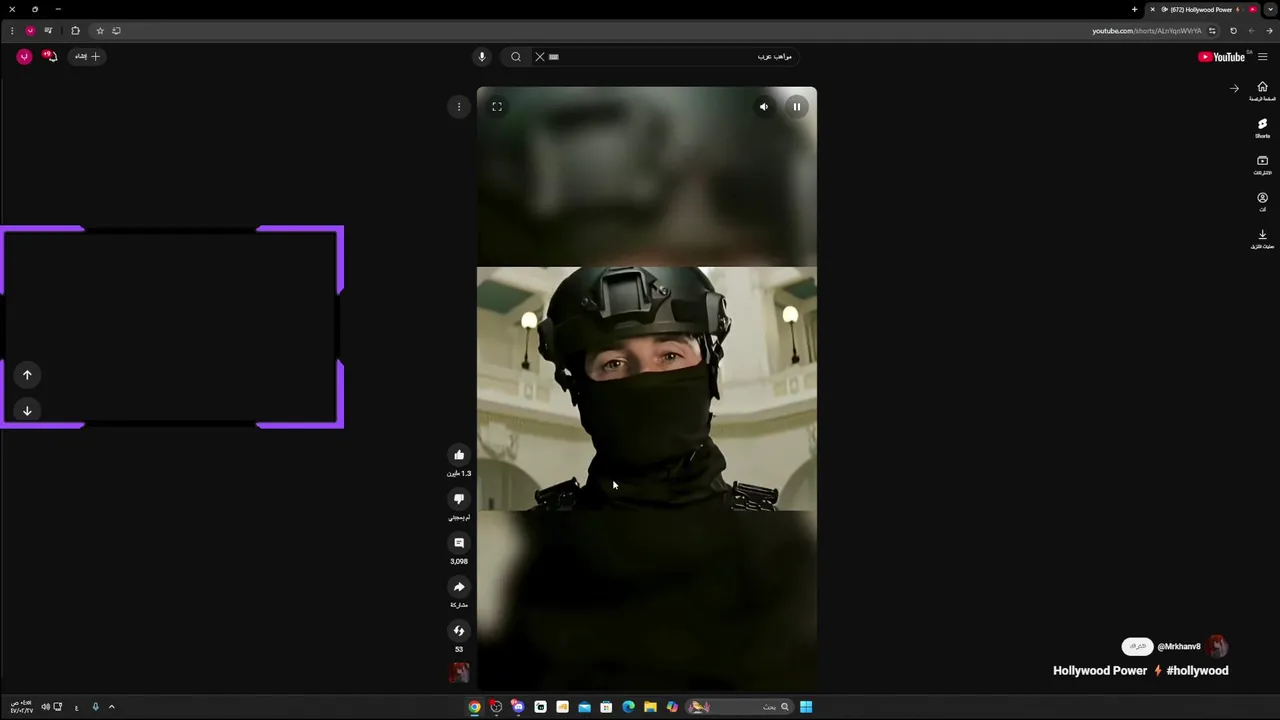Open File Explorer from the taskbar
The image size is (1280, 720).
[x=650, y=707]
